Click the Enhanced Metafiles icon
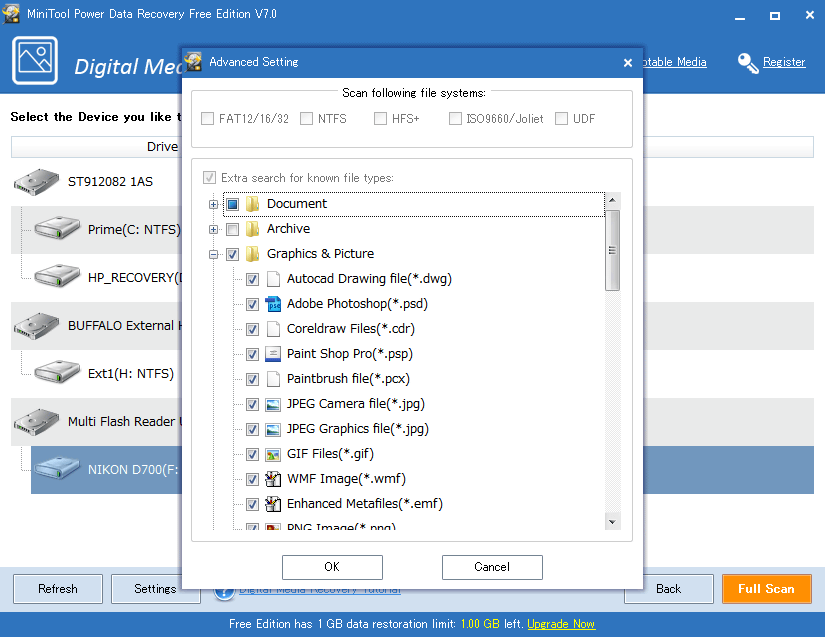Image resolution: width=825 pixels, height=637 pixels. point(273,504)
